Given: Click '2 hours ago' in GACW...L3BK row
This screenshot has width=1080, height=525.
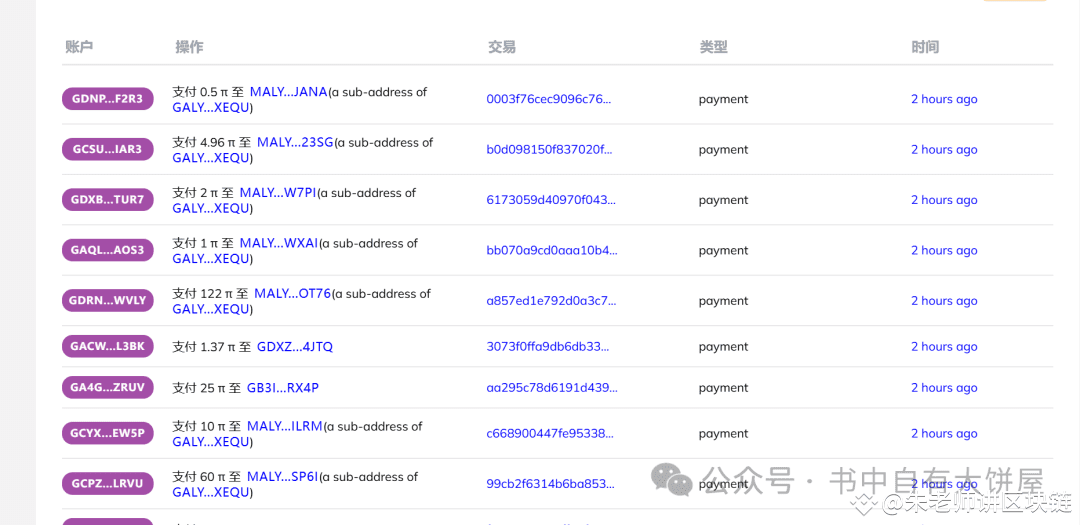Looking at the screenshot, I should click(944, 347).
